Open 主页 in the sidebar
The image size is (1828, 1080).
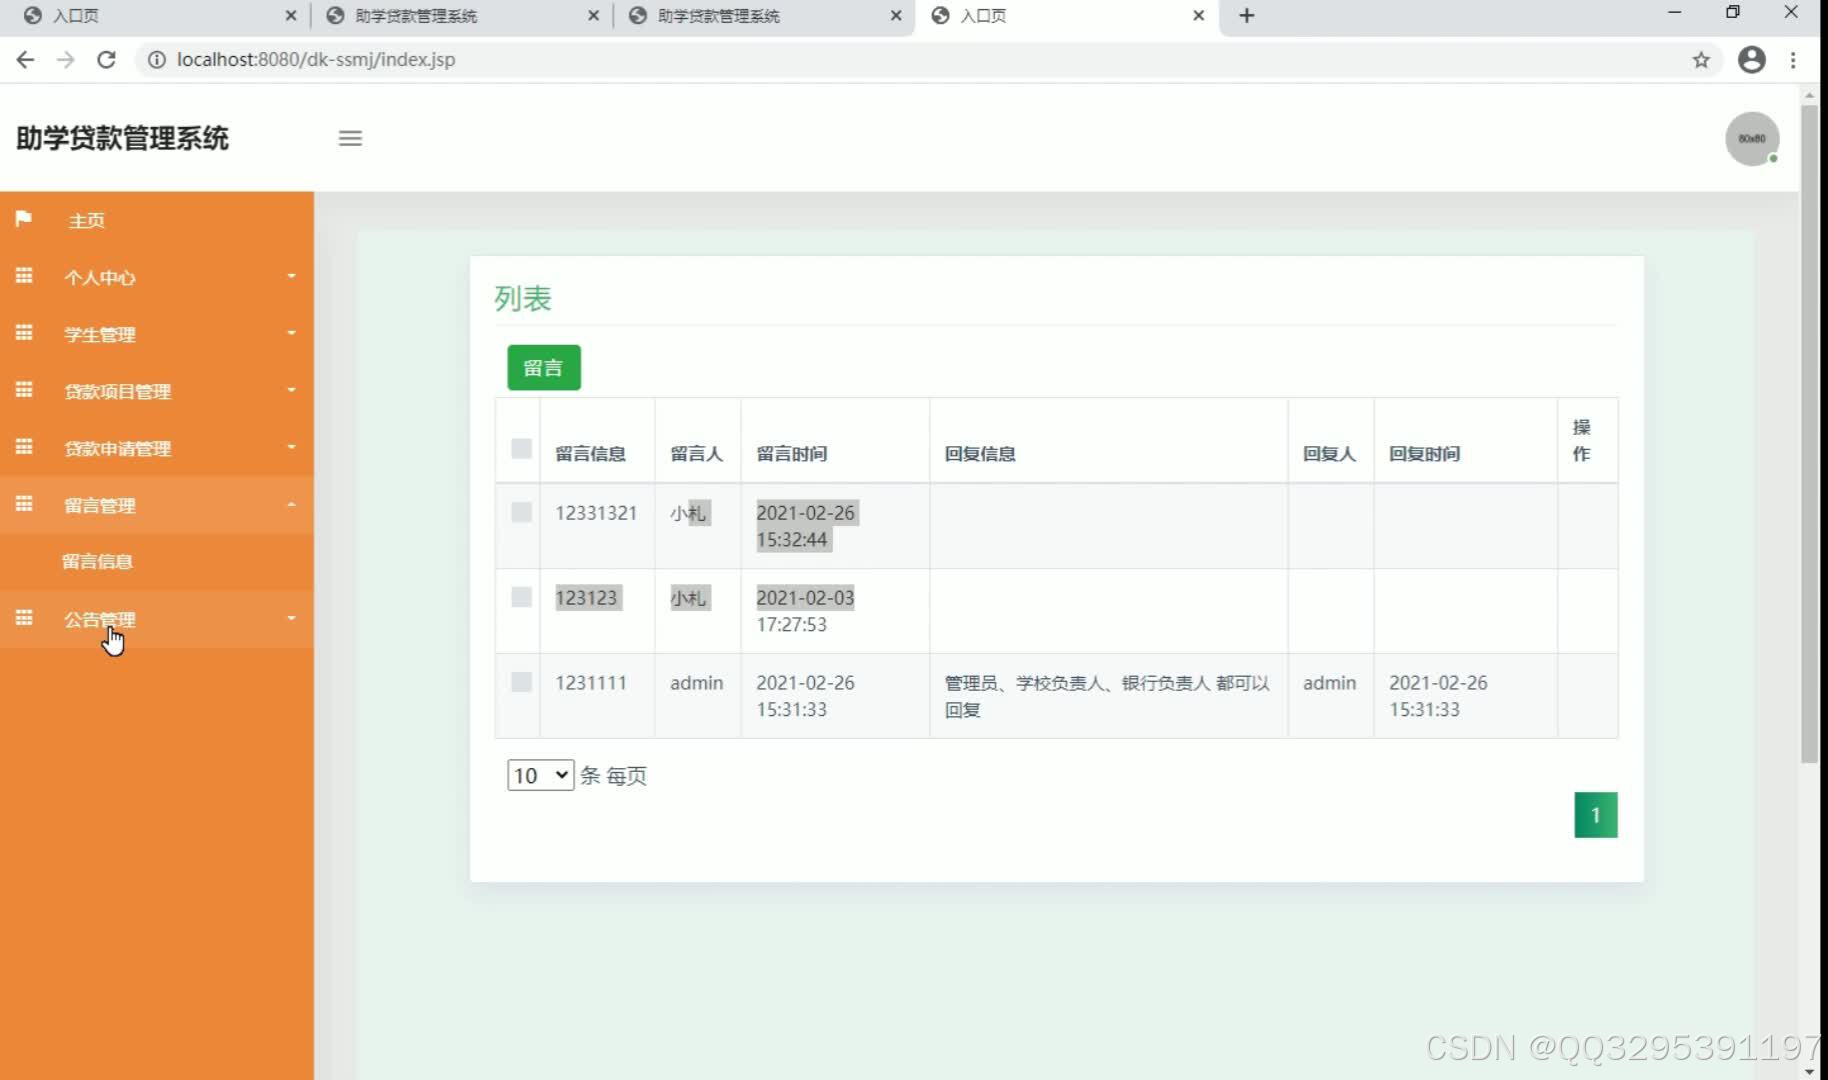tap(157, 220)
